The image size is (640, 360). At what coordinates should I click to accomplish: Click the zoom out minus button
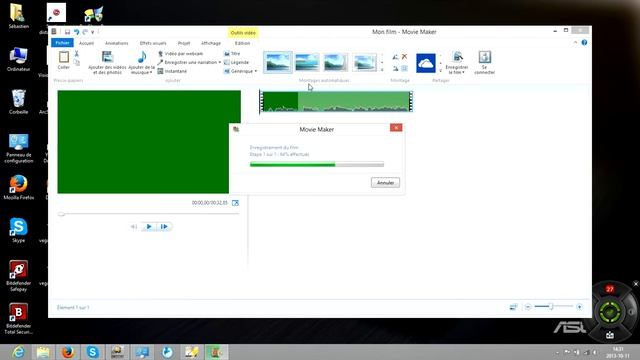point(528,307)
